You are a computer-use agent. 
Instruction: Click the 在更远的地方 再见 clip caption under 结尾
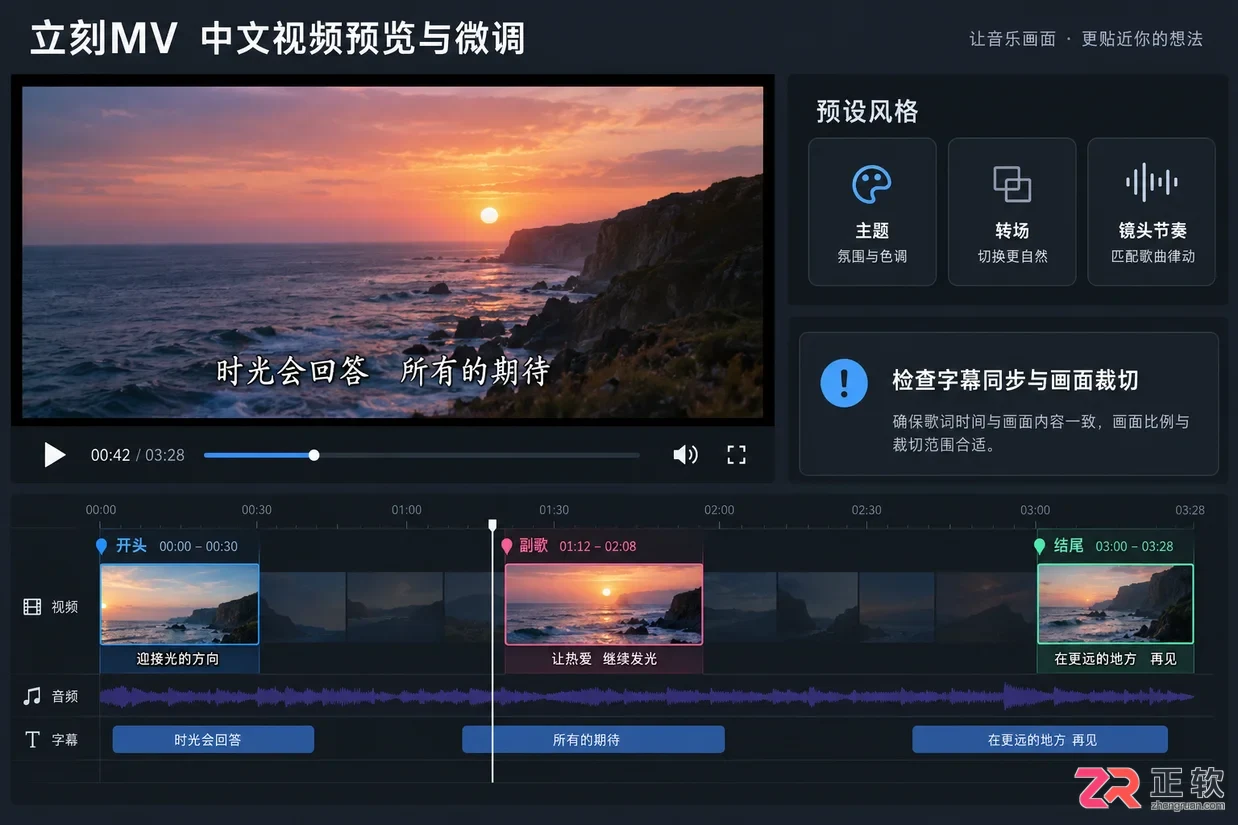pos(1115,659)
